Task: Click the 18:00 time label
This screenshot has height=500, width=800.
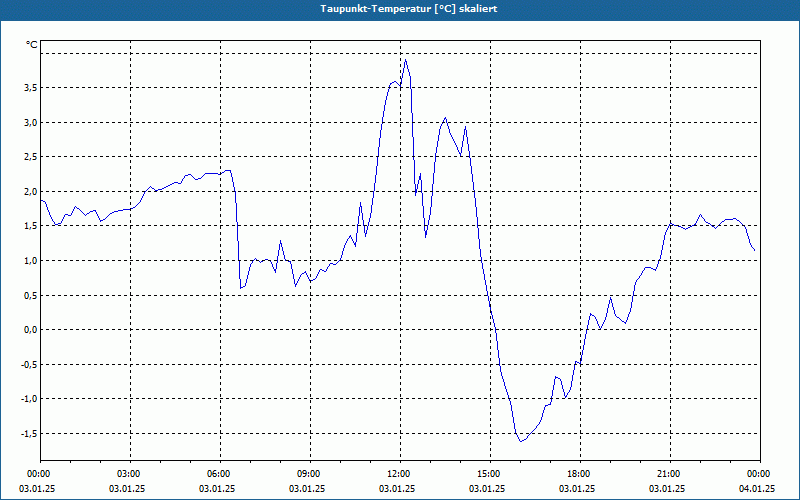Action: (580, 474)
